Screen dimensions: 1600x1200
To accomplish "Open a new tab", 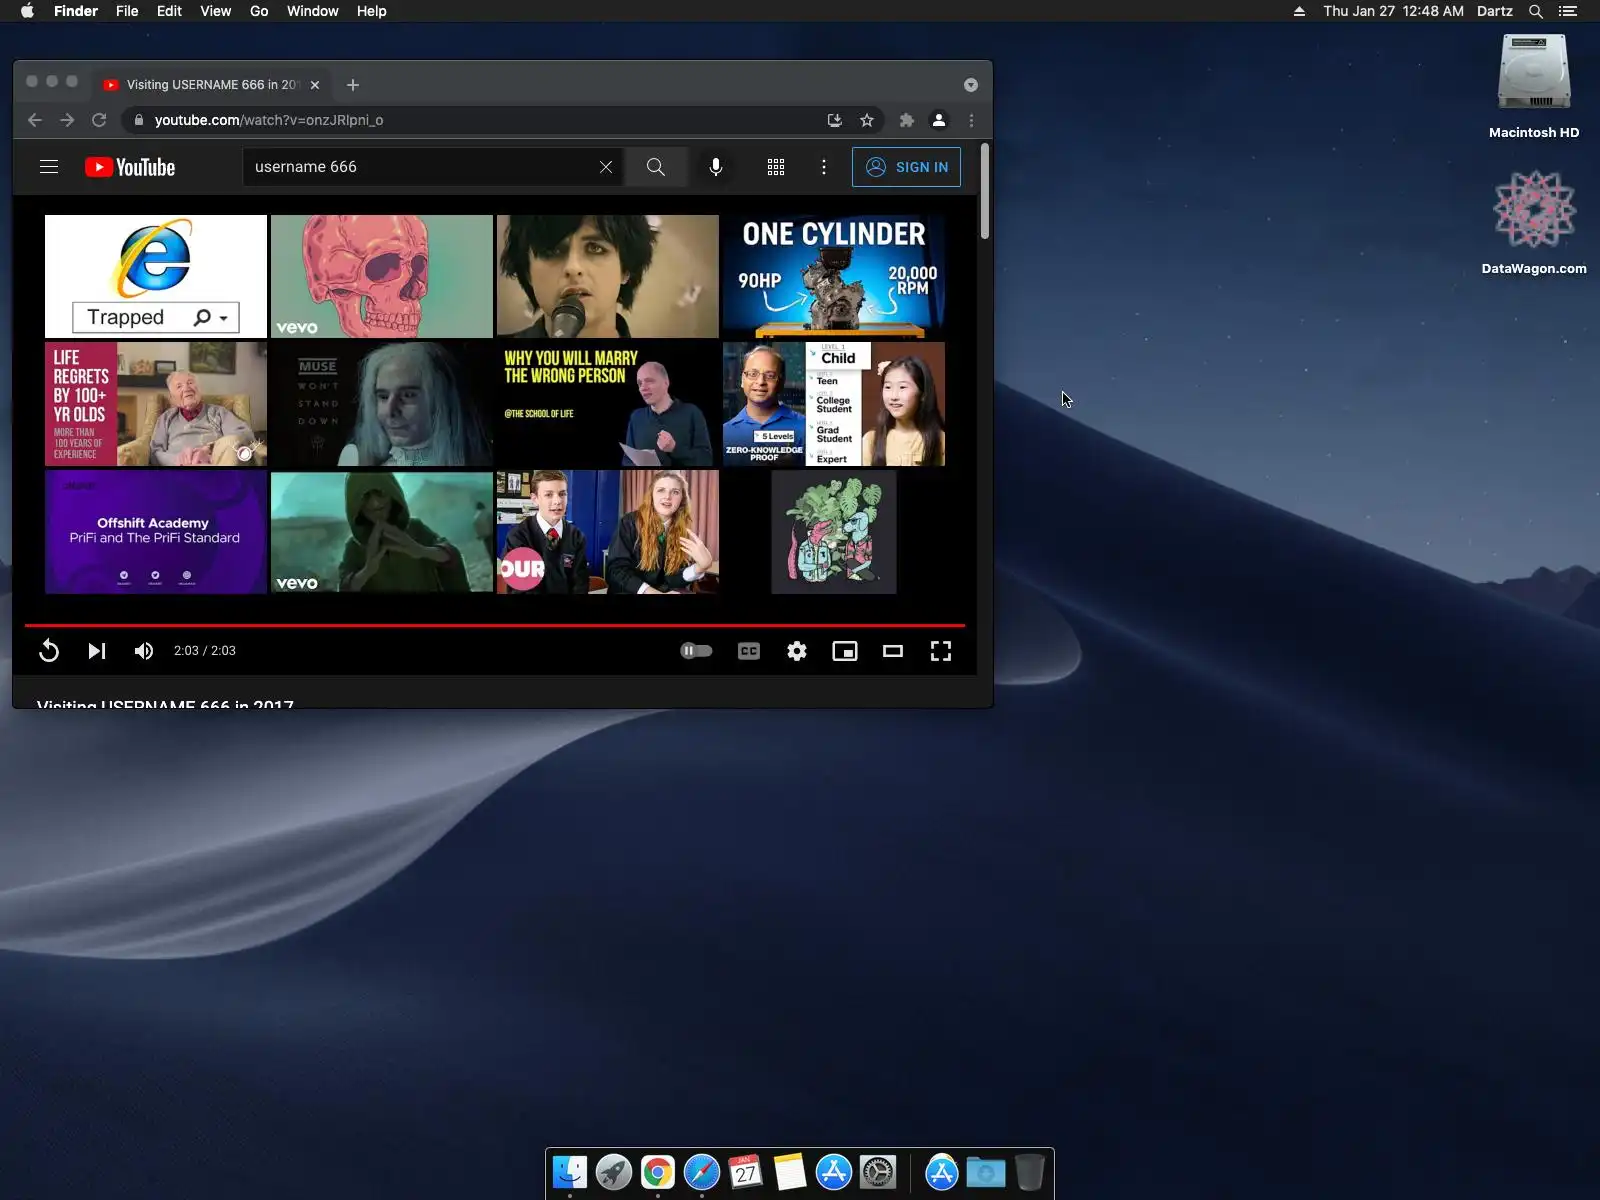I will pos(353,85).
